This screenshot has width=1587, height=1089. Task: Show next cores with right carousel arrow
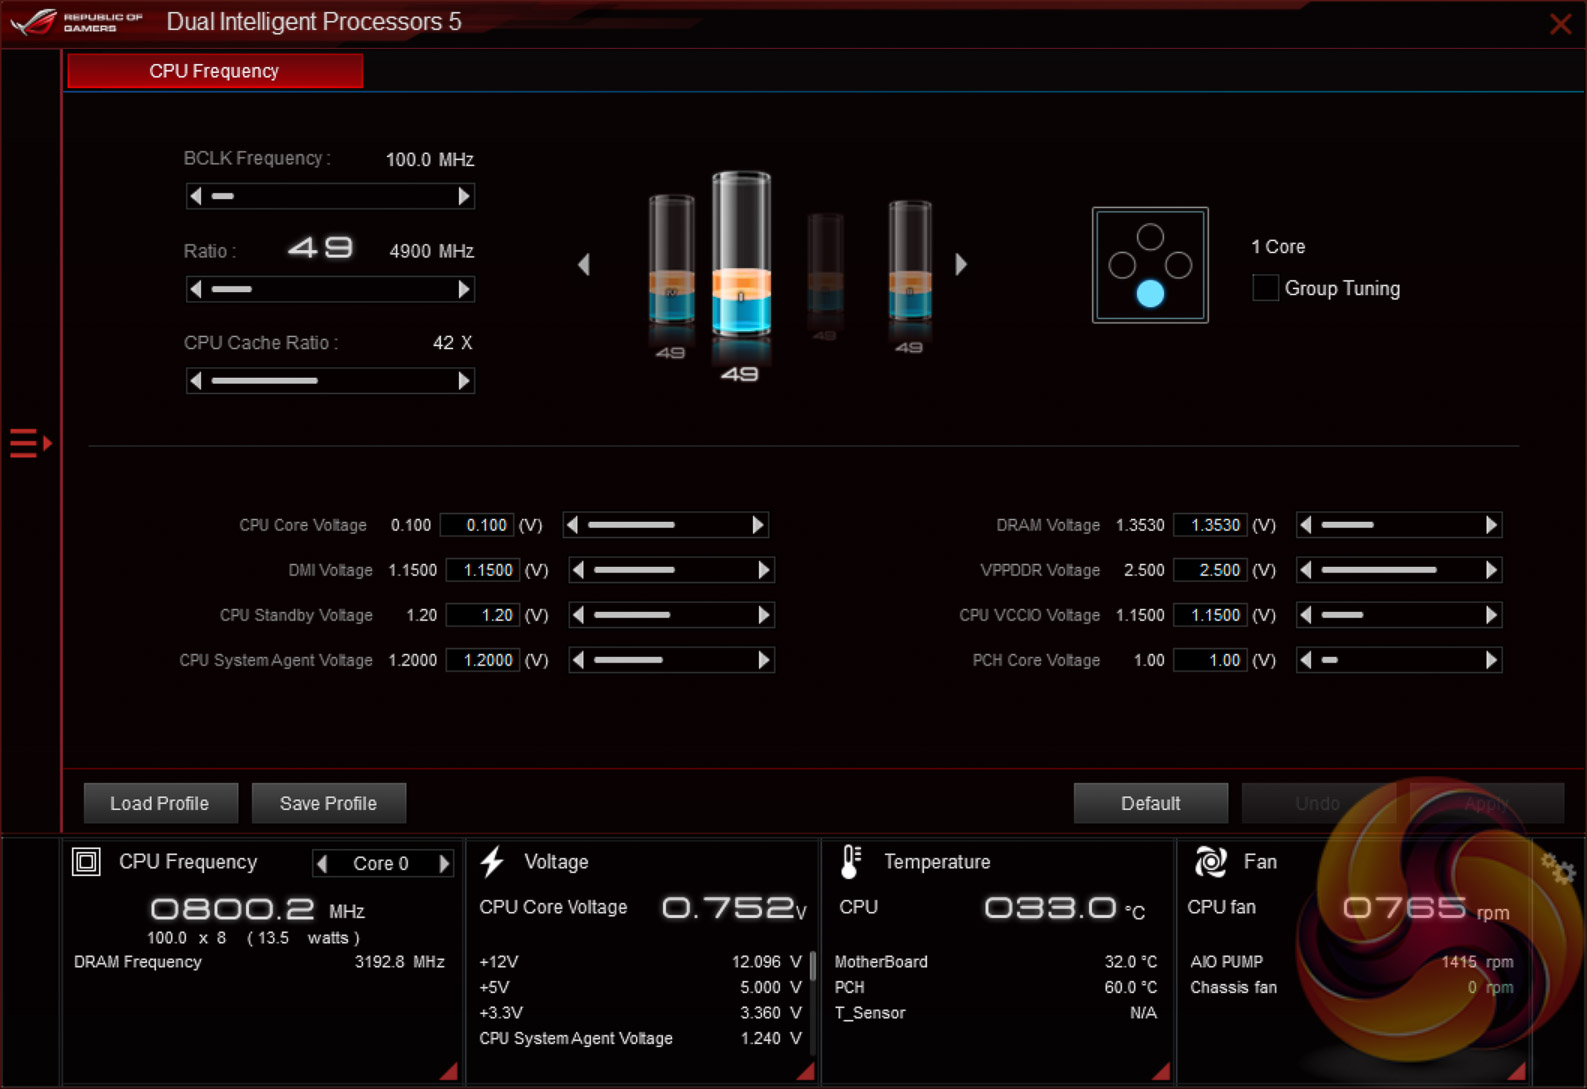tap(961, 265)
